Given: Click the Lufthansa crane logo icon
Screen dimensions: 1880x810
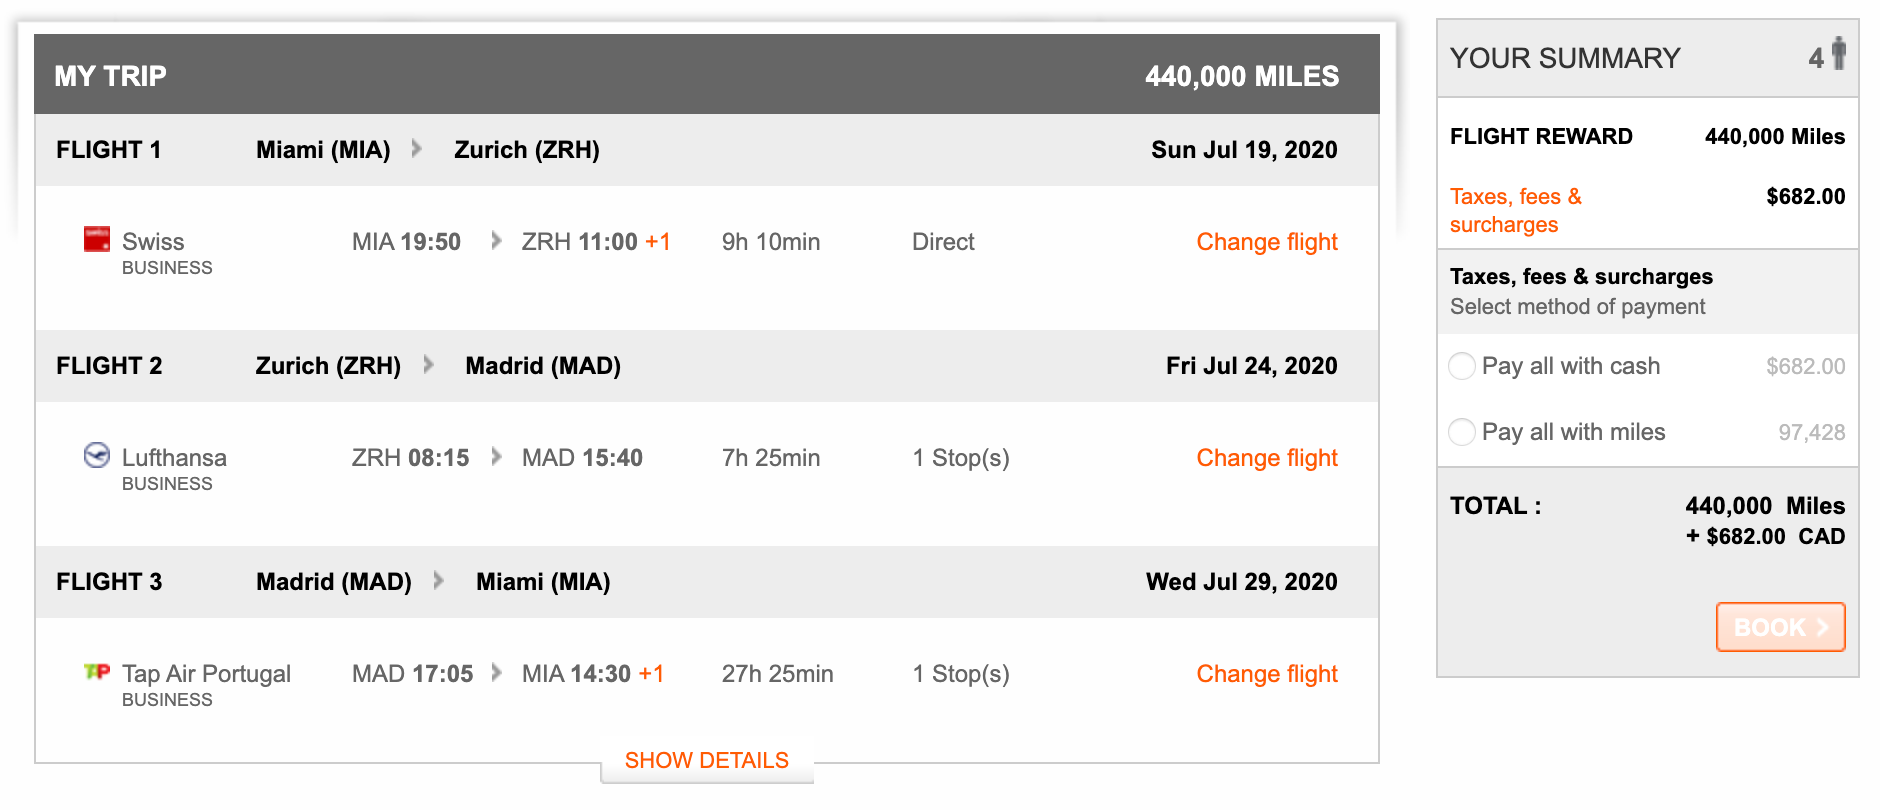Looking at the screenshot, I should [x=97, y=456].
